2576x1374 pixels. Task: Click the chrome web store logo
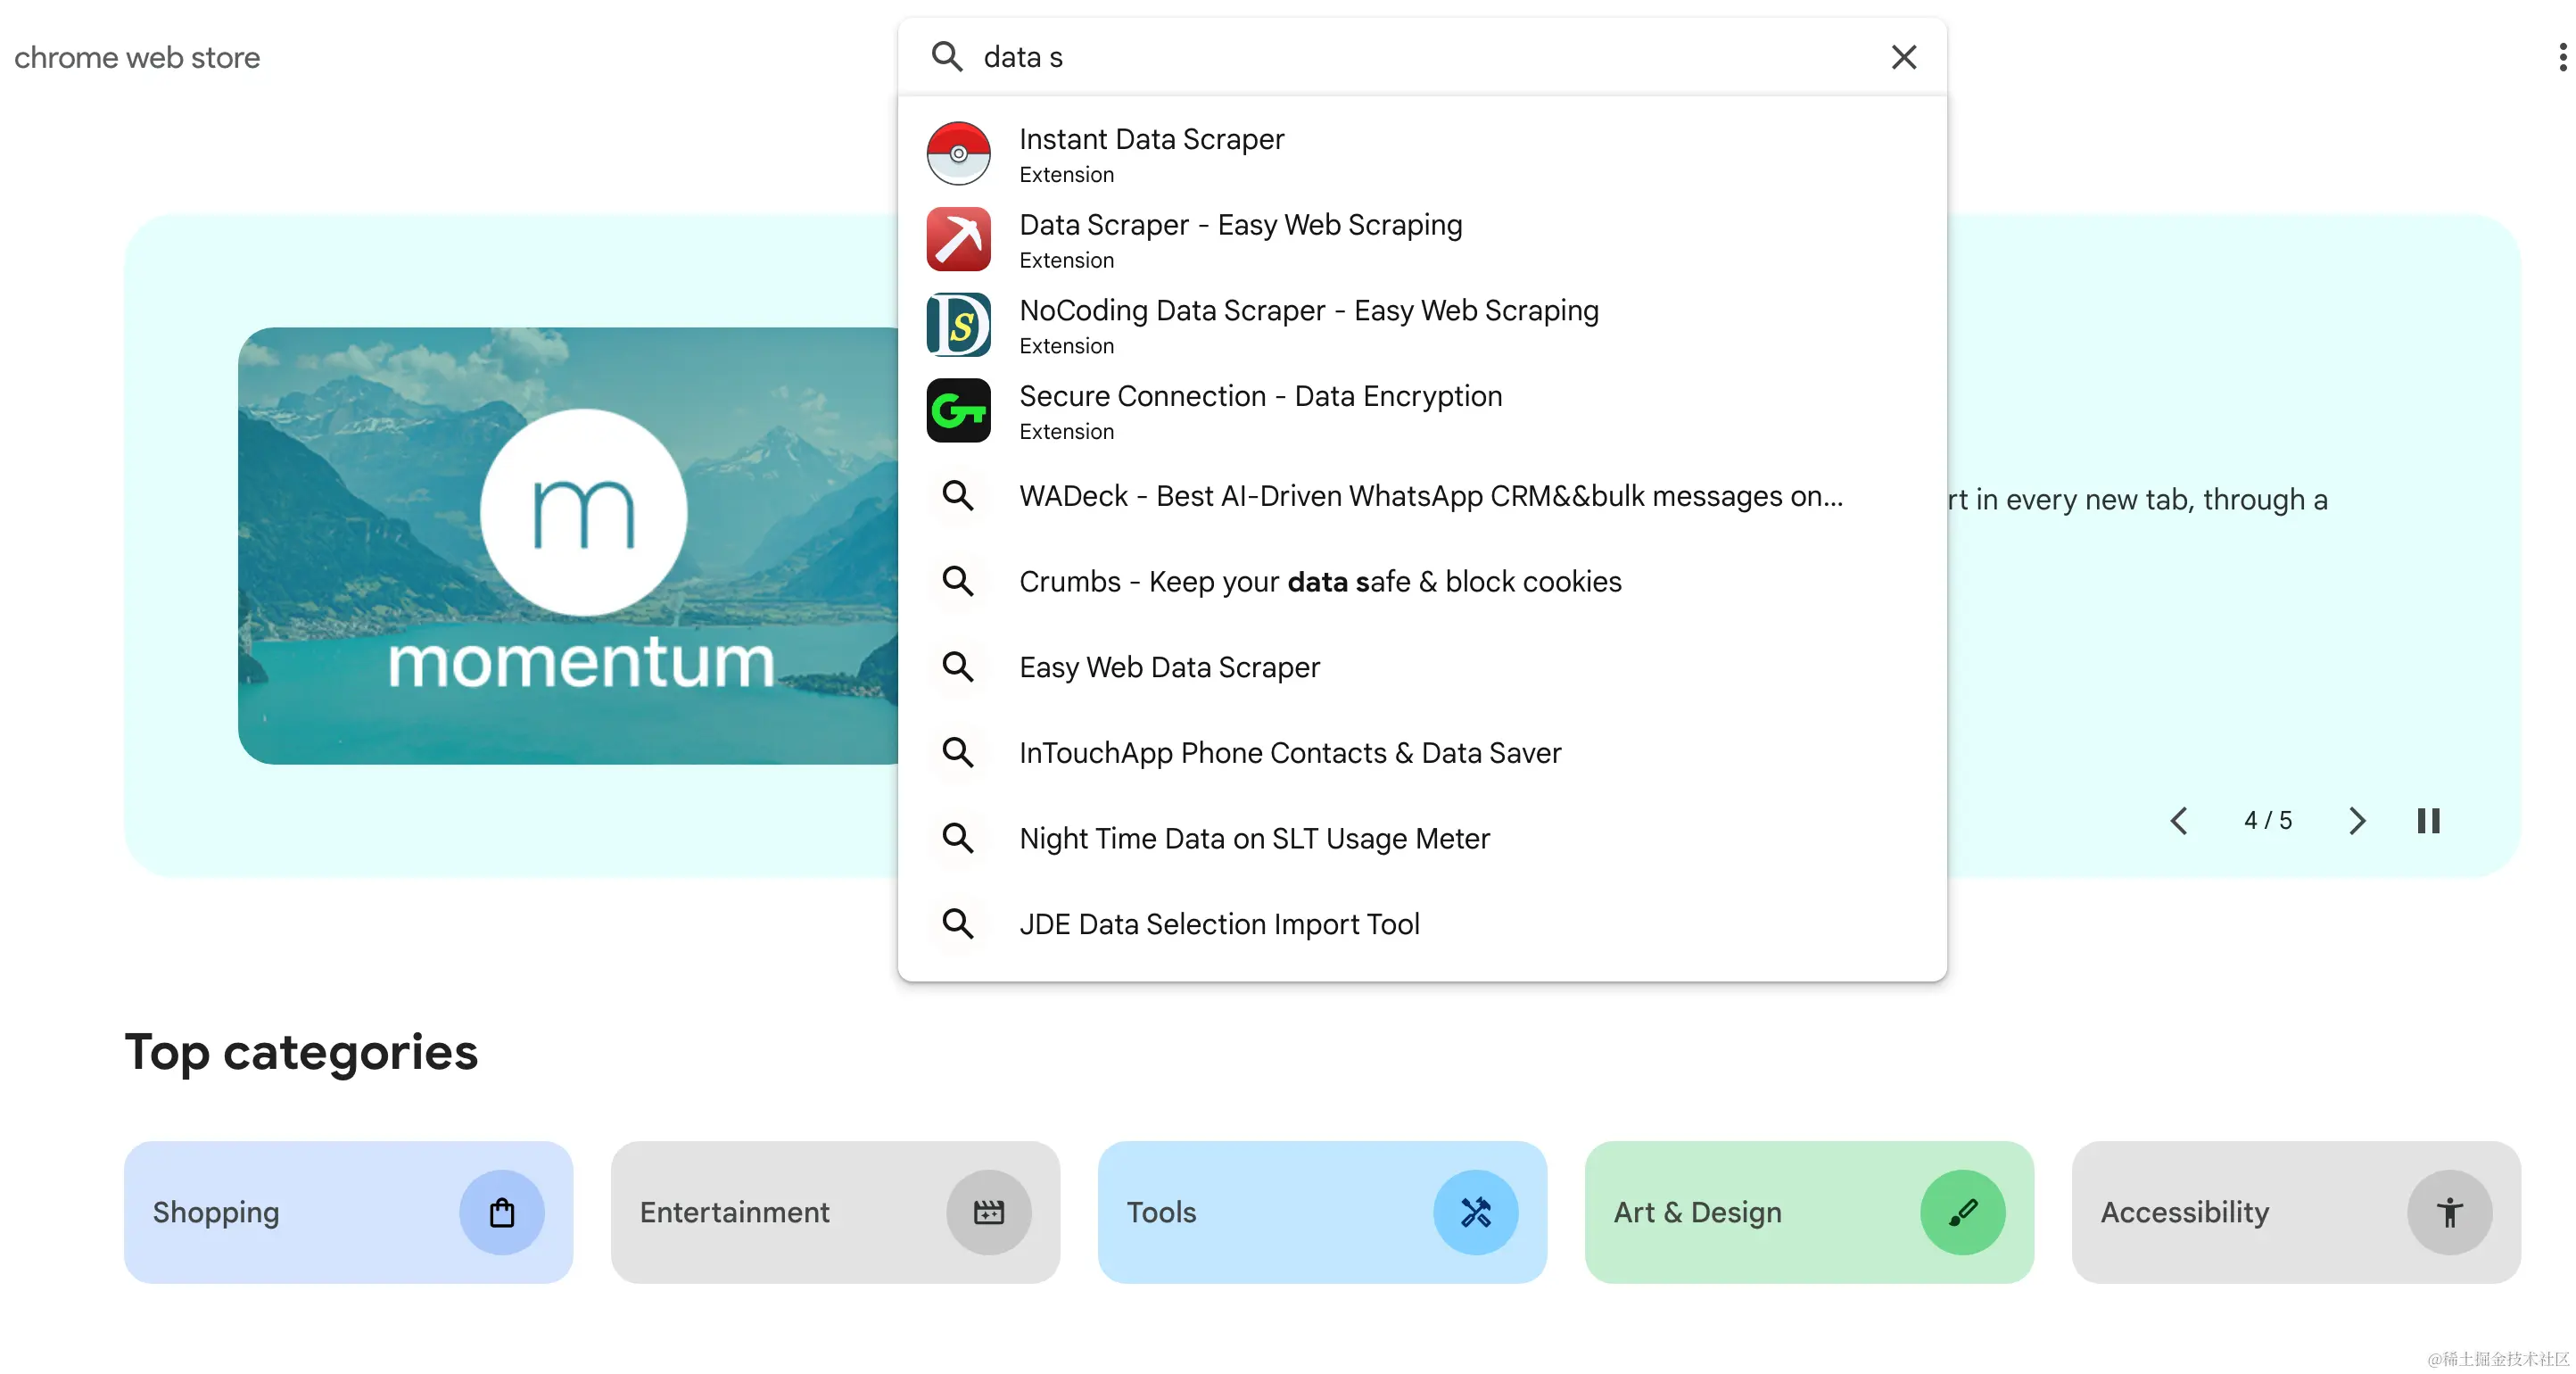(x=137, y=57)
